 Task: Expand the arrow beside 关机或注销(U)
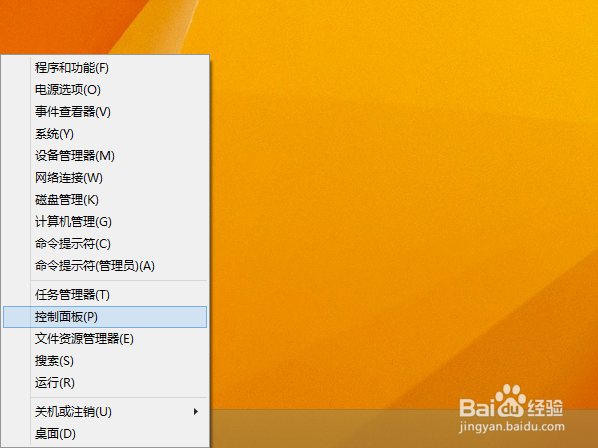tap(196, 411)
